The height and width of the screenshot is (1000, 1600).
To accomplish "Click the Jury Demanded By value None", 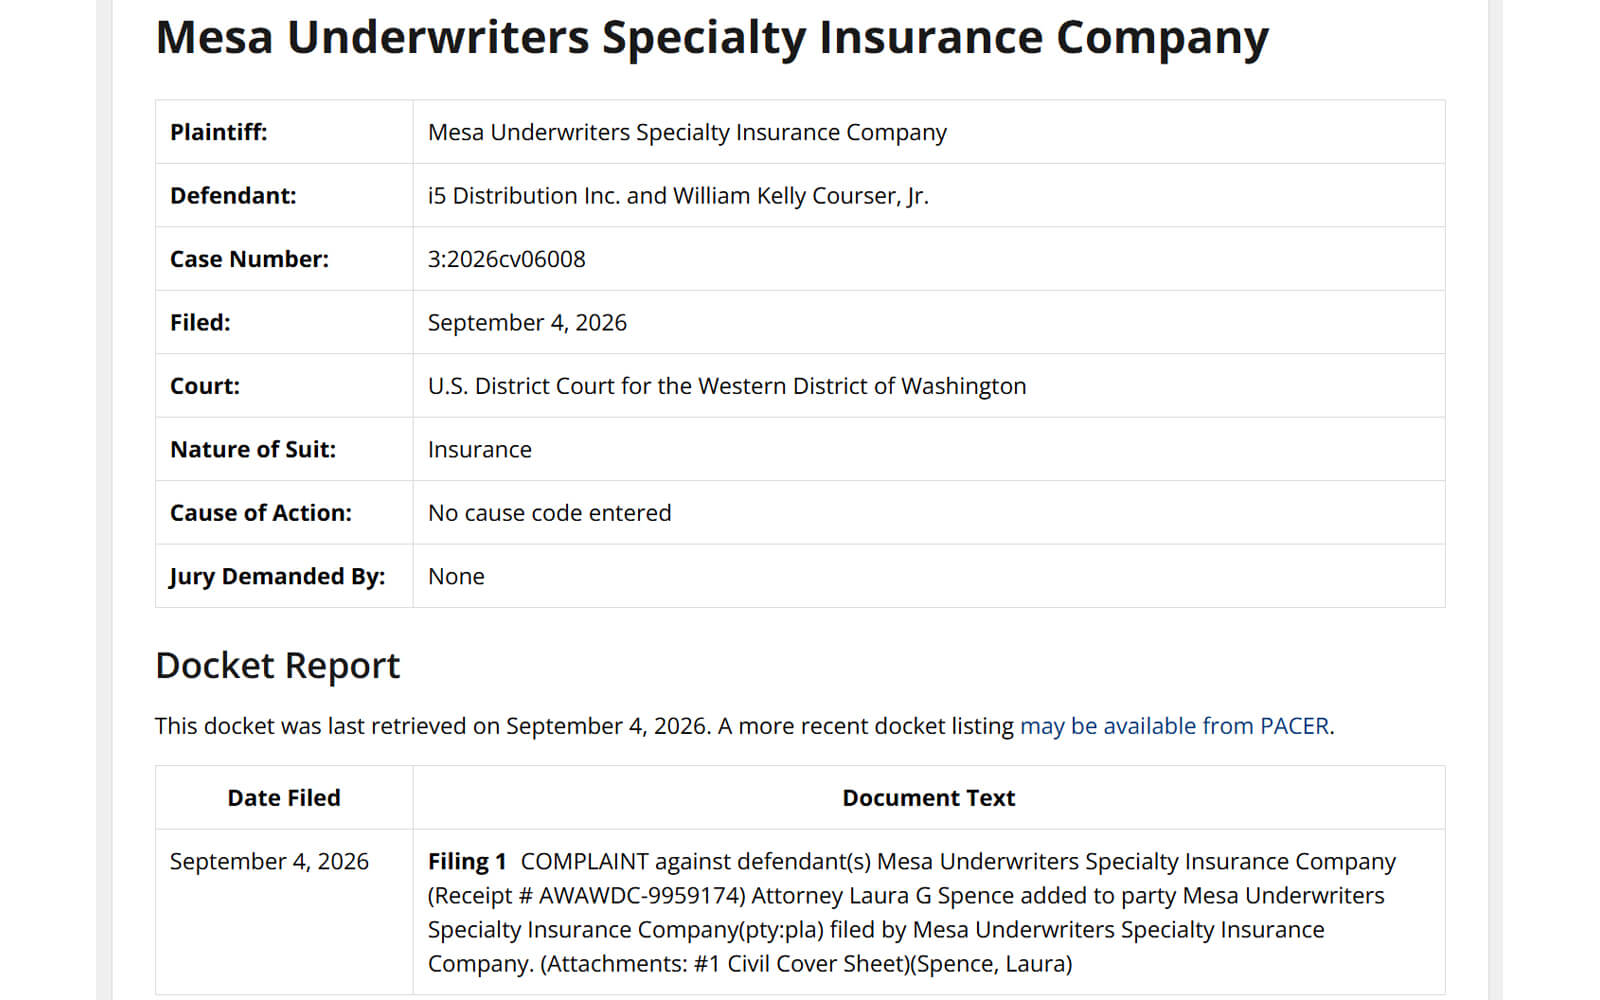I will coord(456,577).
